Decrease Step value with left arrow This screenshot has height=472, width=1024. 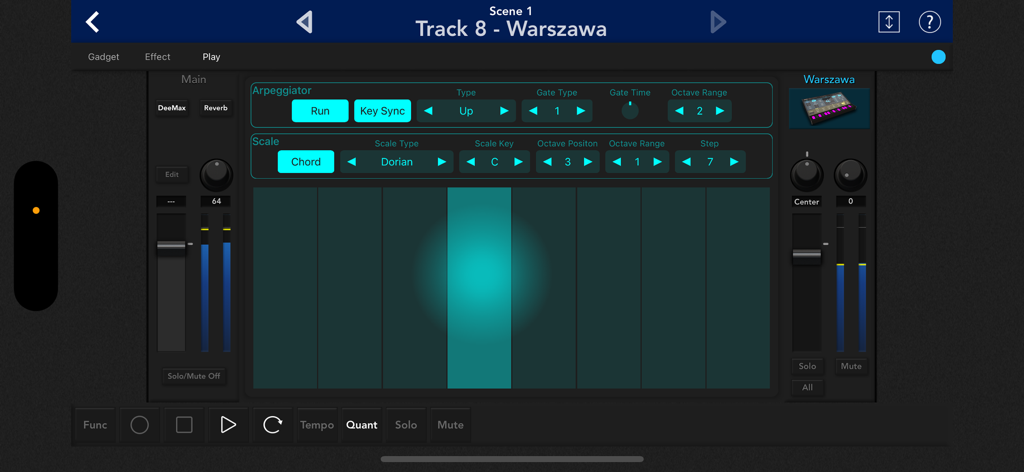pyautogui.click(x=686, y=162)
